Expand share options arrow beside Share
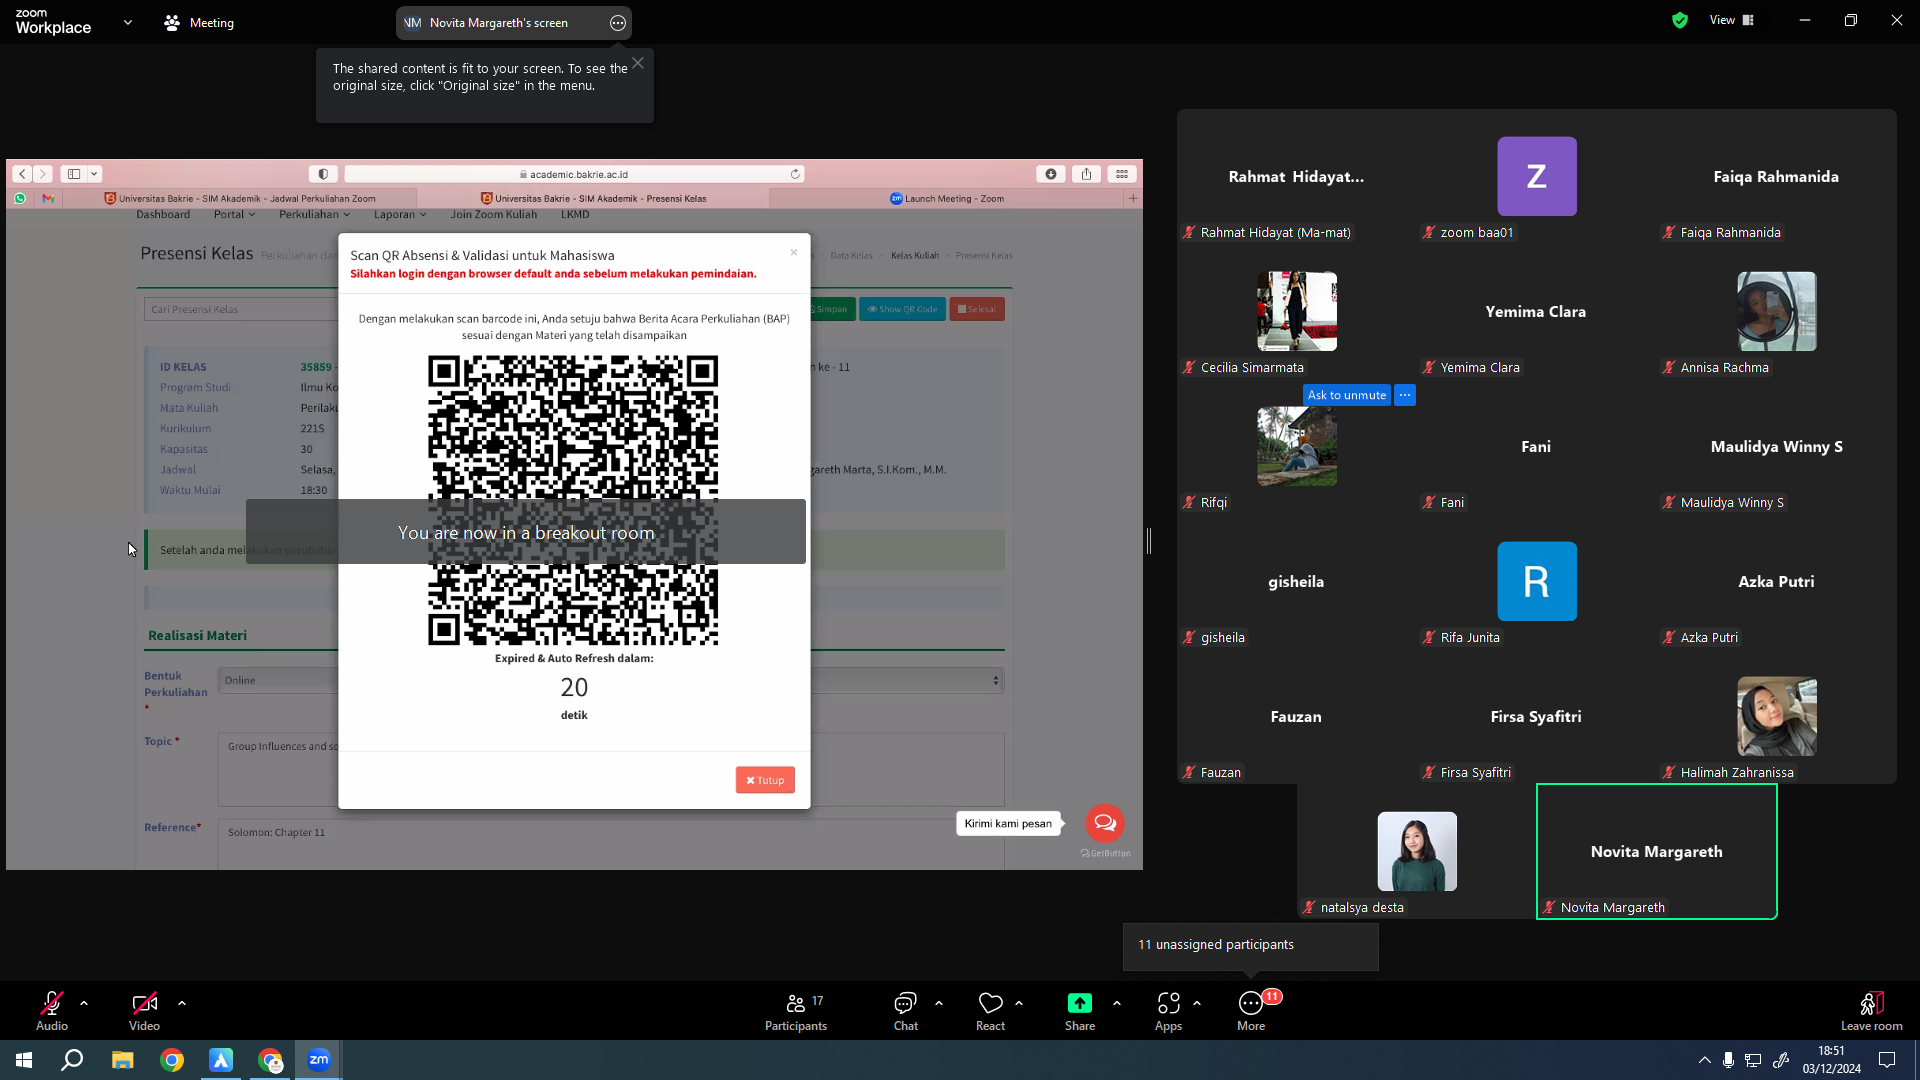The width and height of the screenshot is (1920, 1080). click(1117, 1002)
